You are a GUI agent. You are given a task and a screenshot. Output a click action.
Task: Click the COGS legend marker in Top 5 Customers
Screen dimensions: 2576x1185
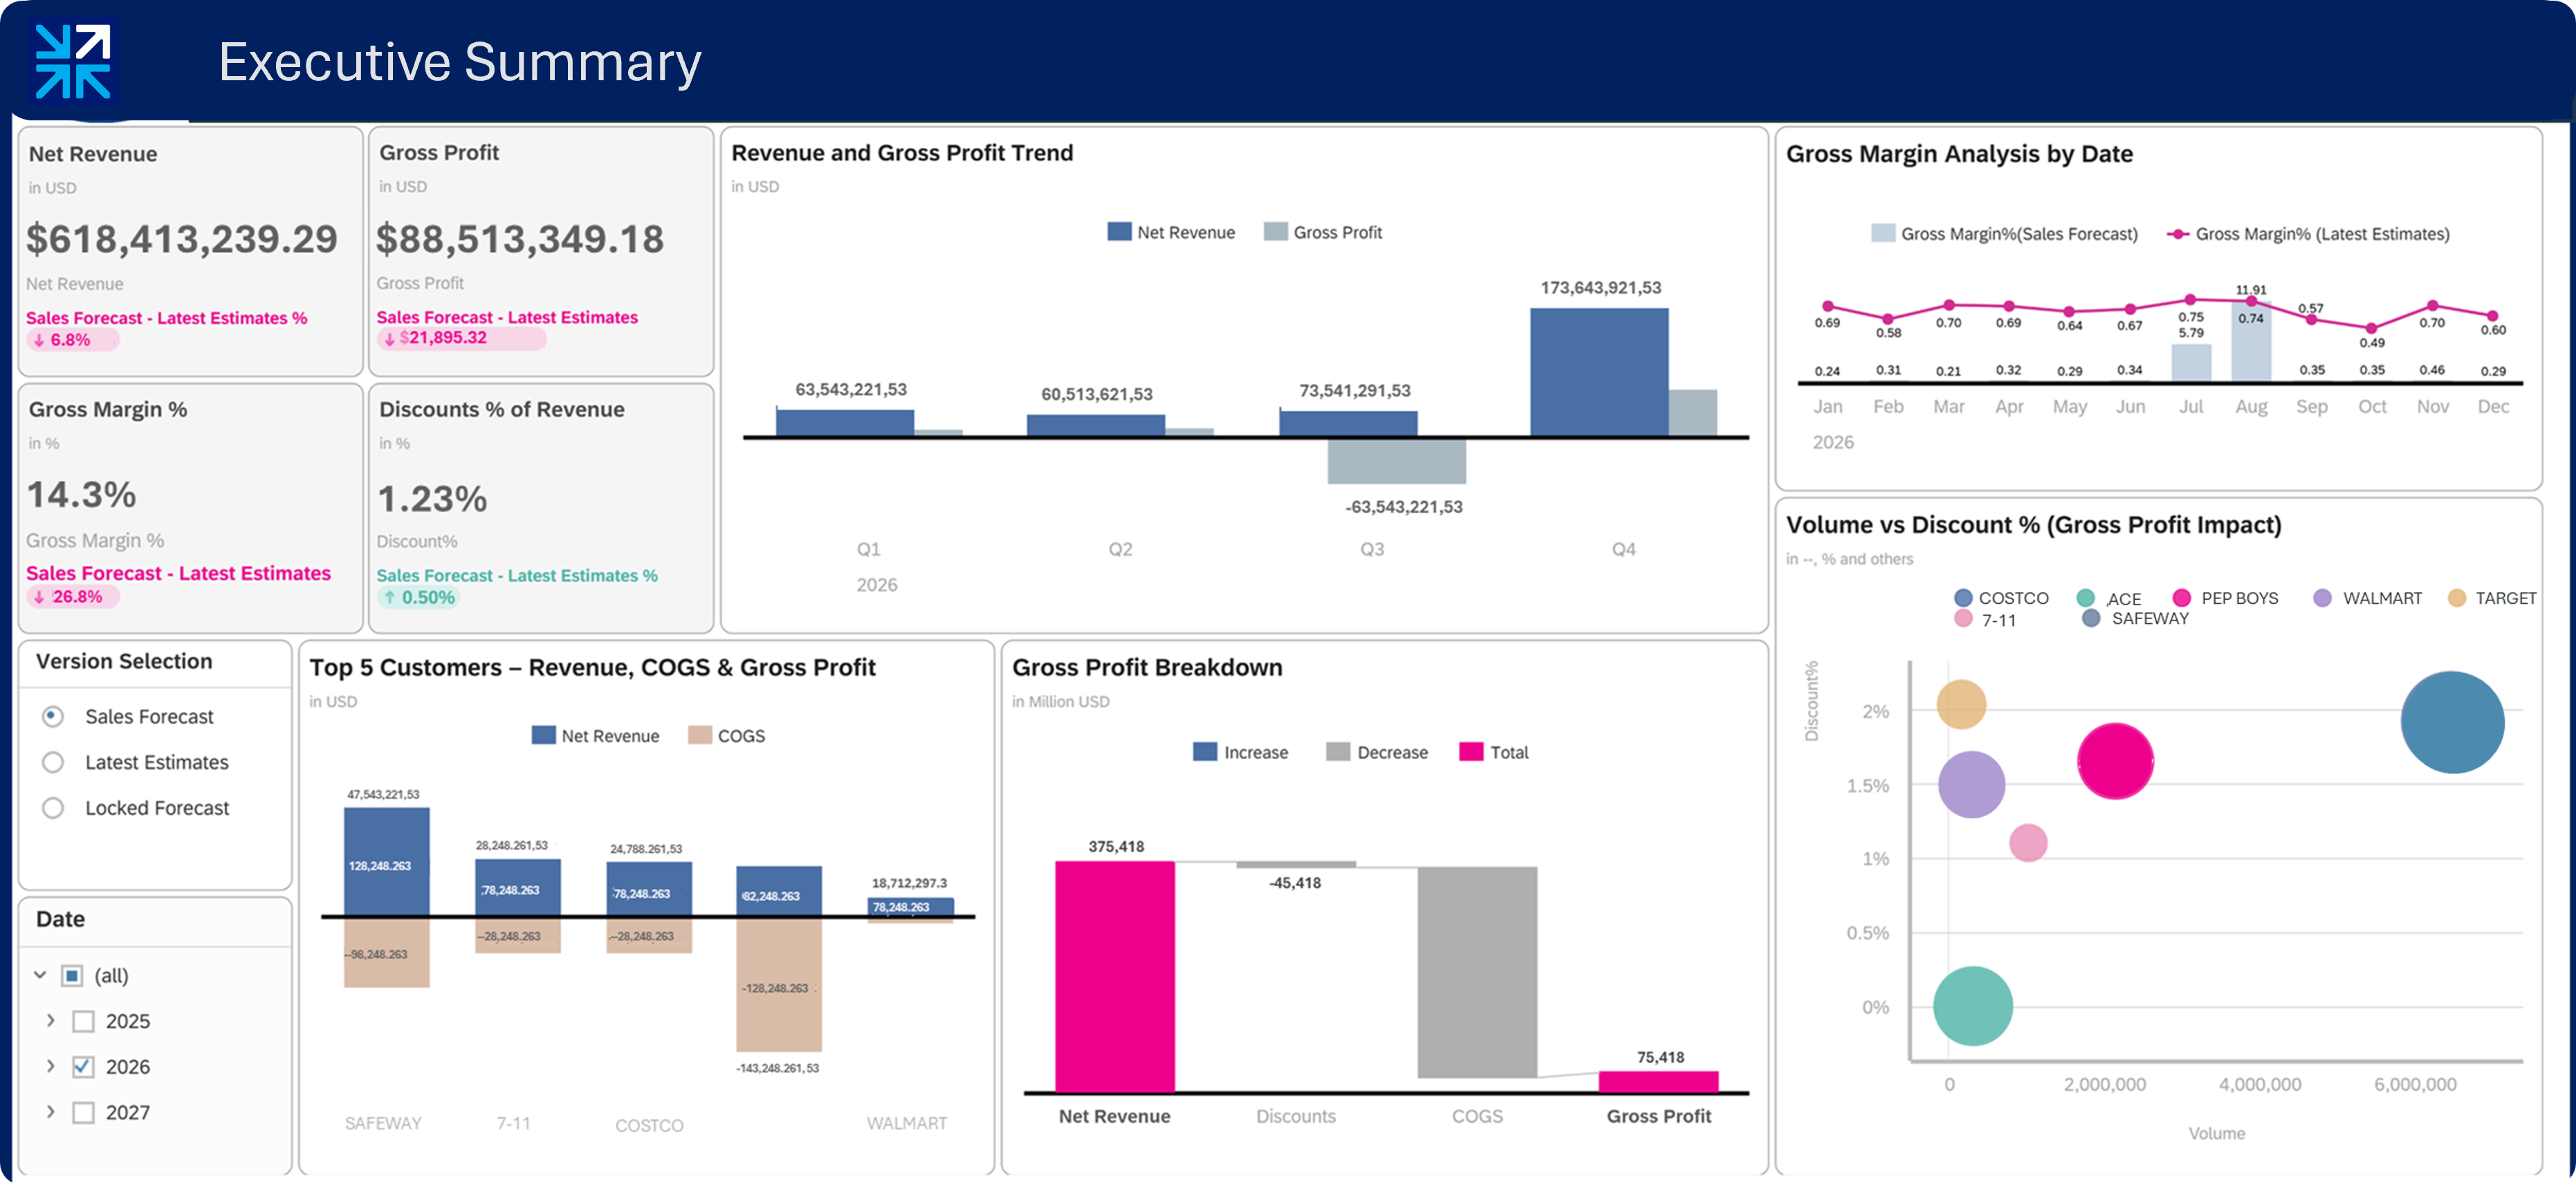[699, 735]
